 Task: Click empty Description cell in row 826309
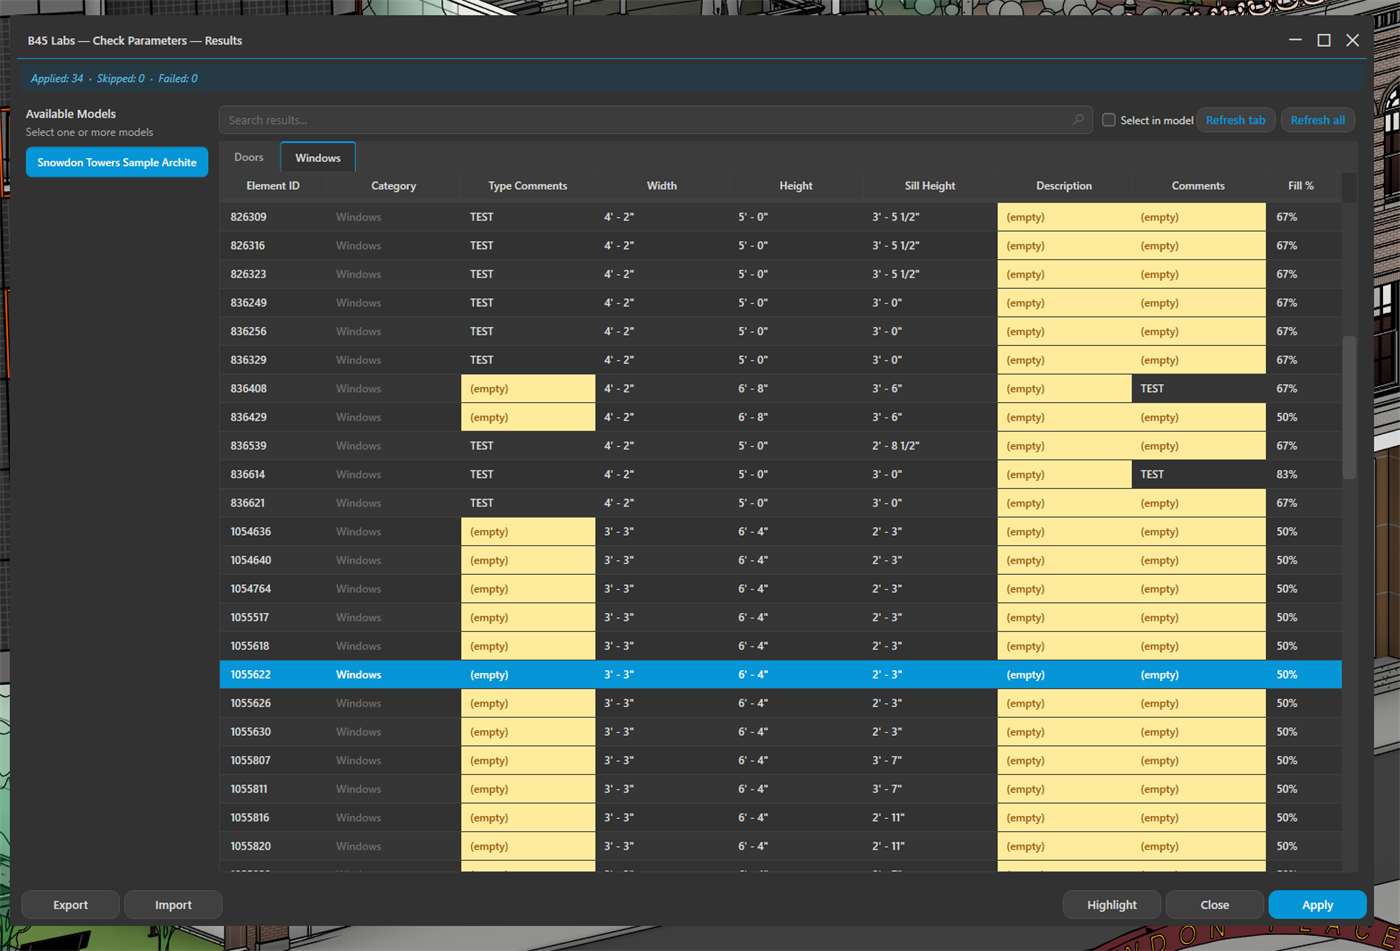(x=1064, y=217)
